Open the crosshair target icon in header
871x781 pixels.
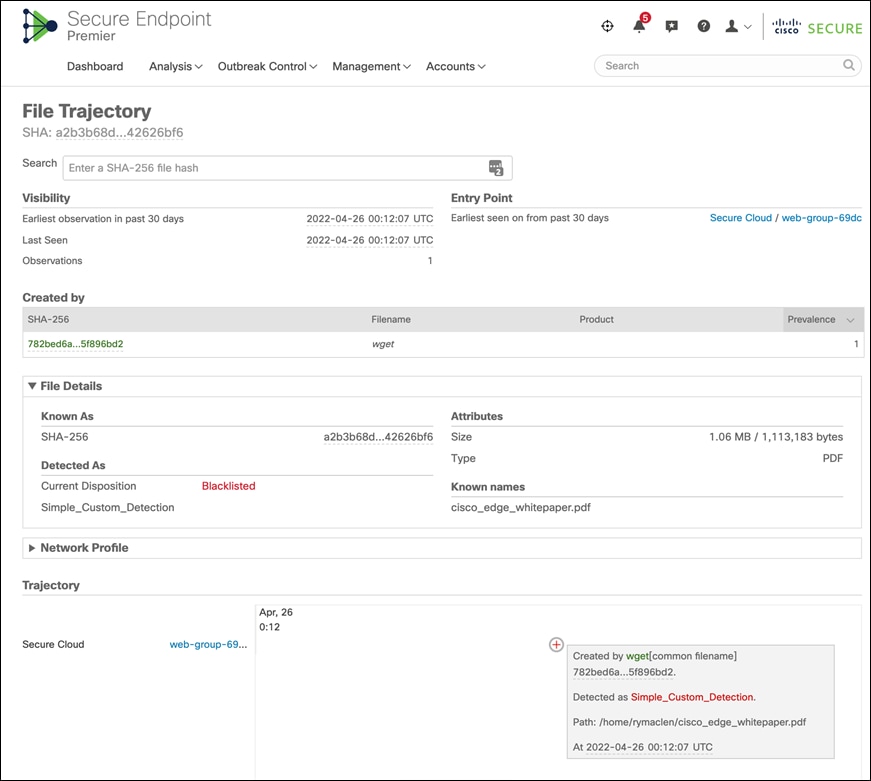pyautogui.click(x=608, y=26)
